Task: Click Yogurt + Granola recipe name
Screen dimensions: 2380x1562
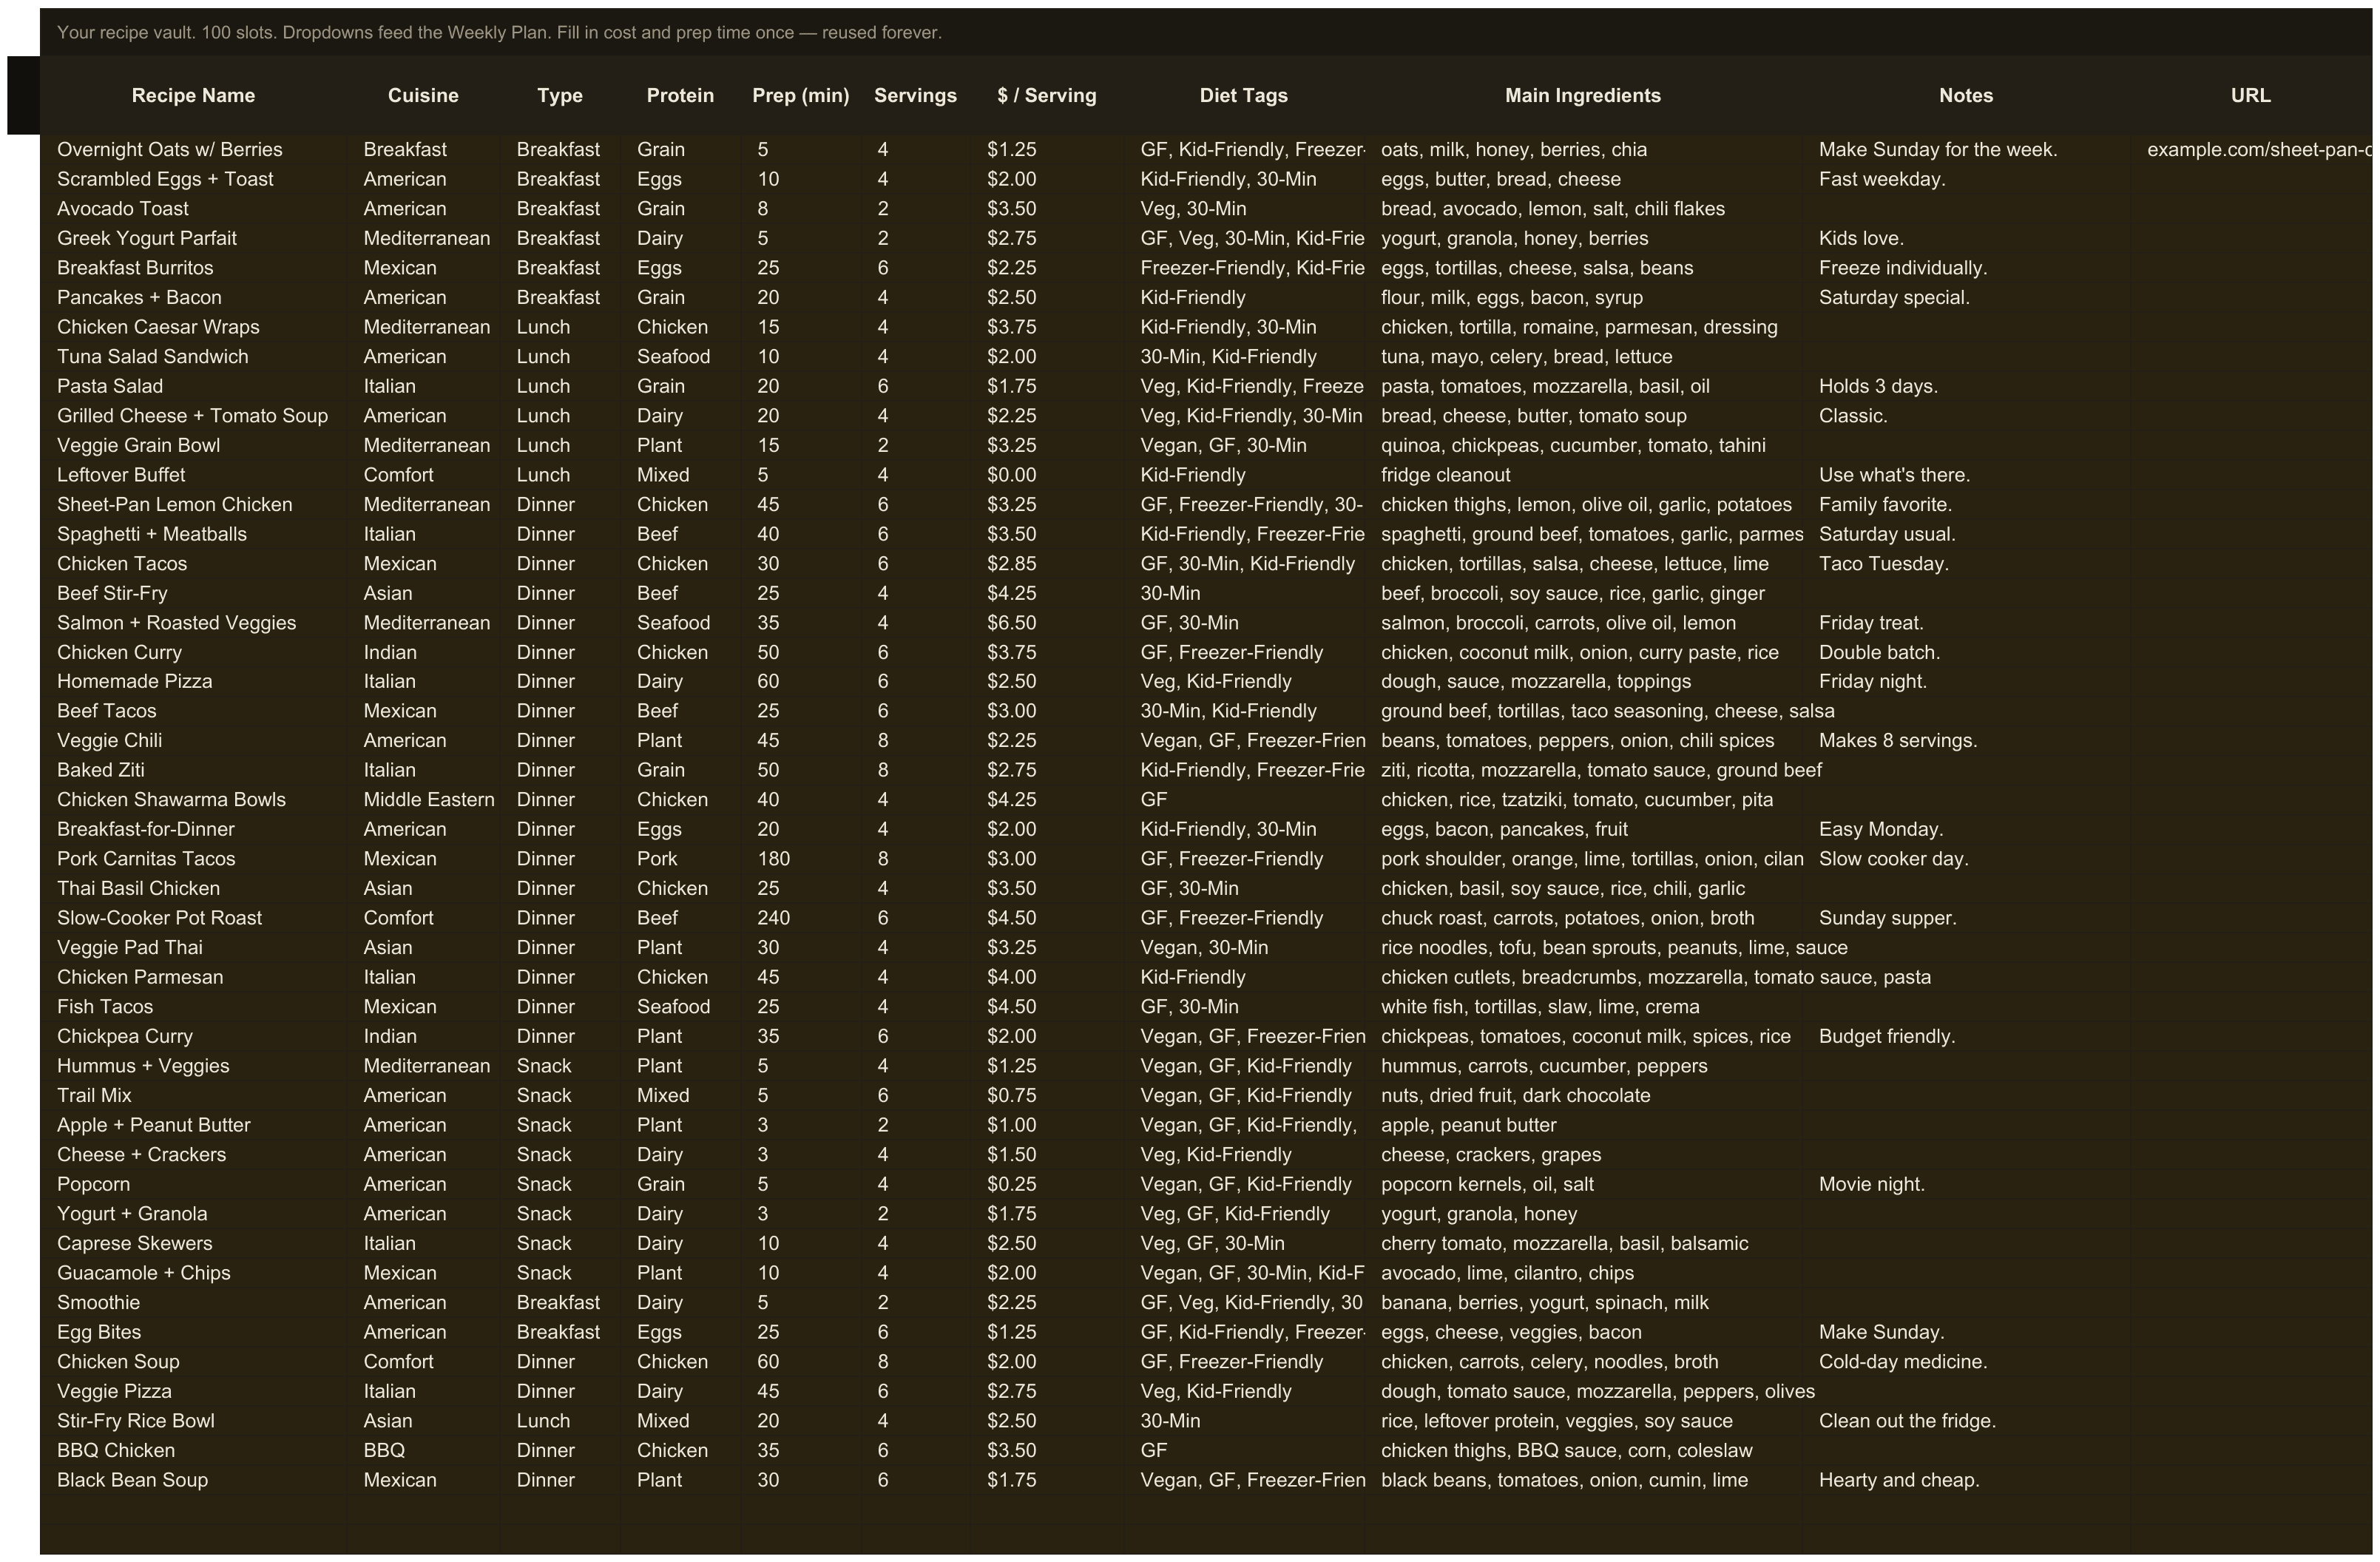Action: 193,1214
